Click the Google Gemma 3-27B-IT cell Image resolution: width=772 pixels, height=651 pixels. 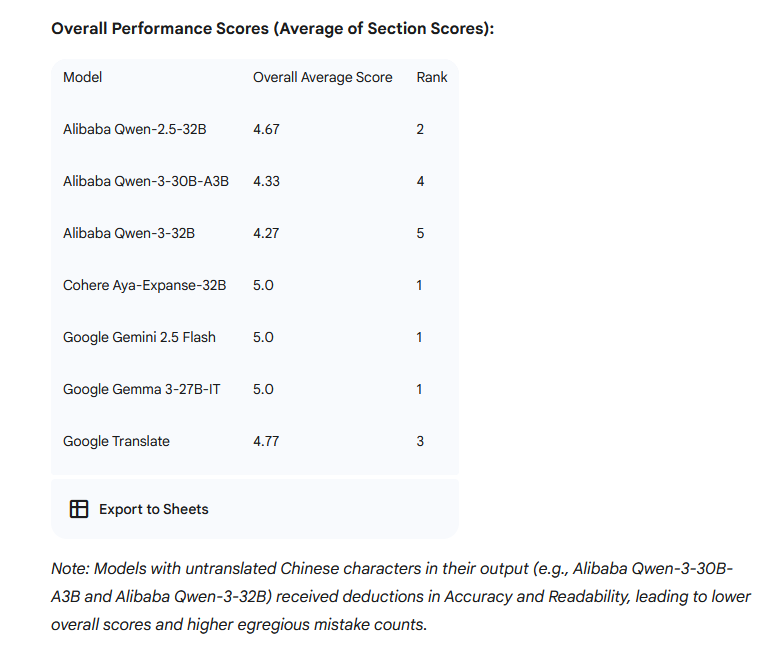141,389
